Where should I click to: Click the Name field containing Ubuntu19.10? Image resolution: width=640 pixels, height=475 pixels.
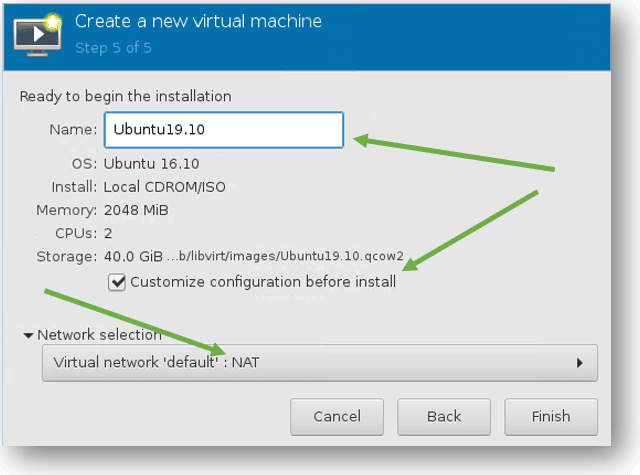224,130
